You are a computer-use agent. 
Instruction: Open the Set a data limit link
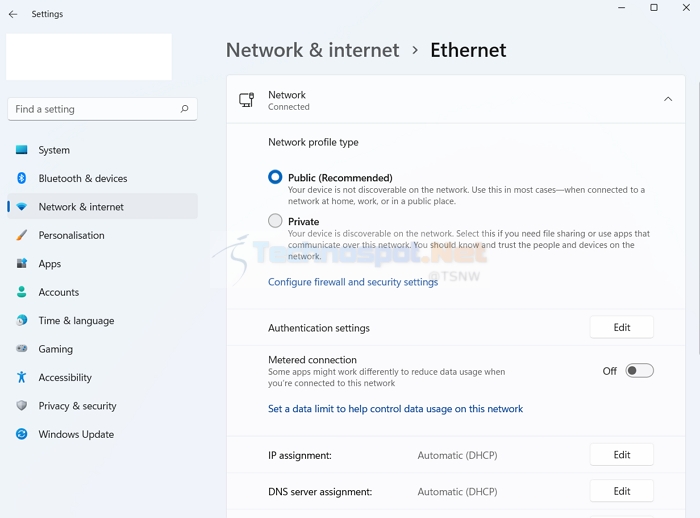[395, 409]
